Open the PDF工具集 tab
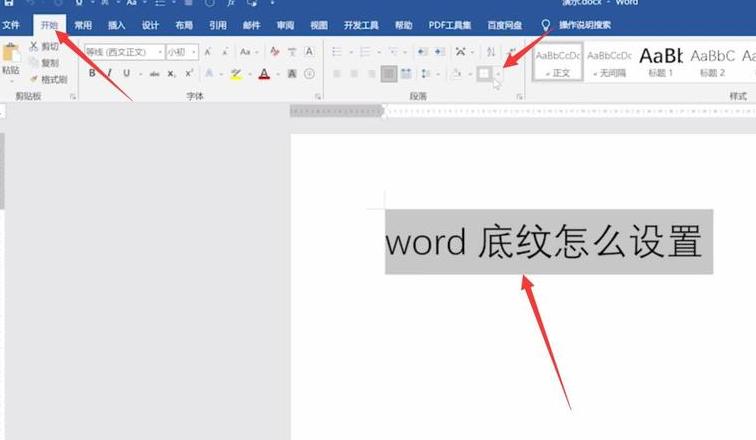The image size is (756, 440). pos(449,25)
